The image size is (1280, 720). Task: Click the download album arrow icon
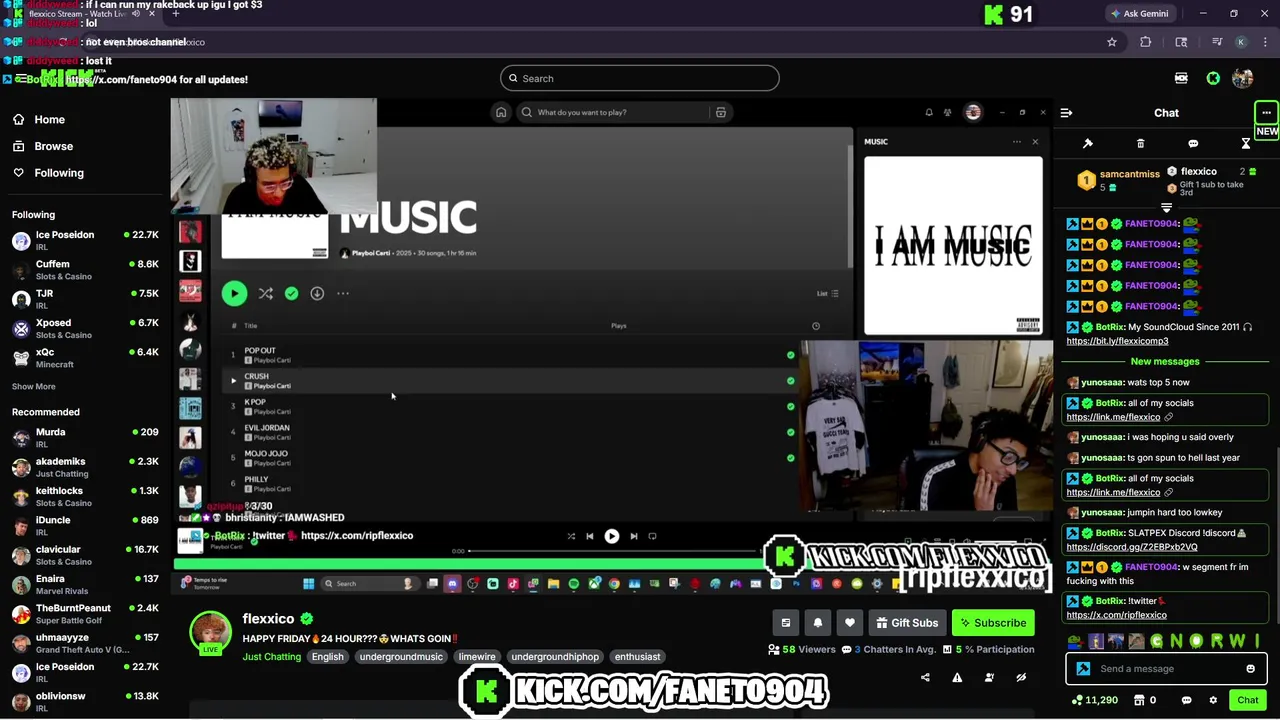(x=317, y=293)
